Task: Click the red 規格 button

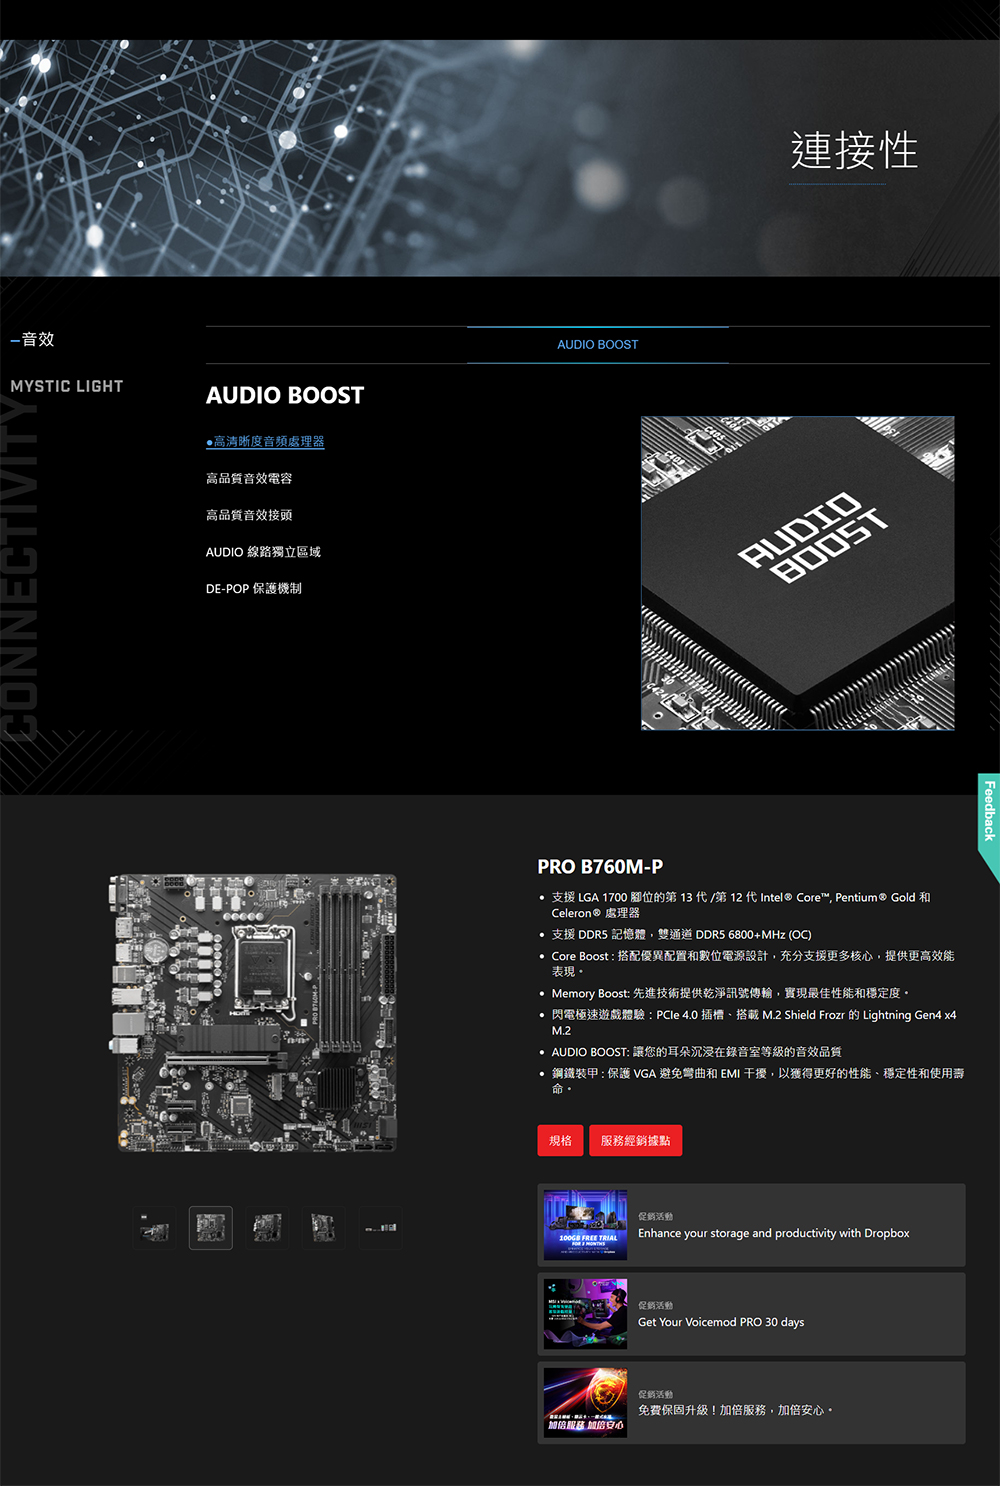Action: click(x=560, y=1140)
